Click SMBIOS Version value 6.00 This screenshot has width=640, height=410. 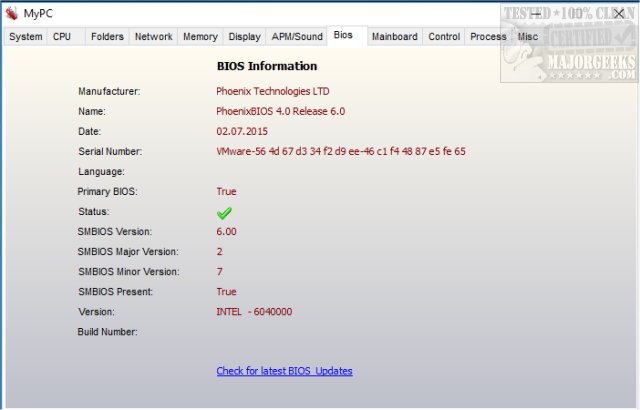pos(226,231)
